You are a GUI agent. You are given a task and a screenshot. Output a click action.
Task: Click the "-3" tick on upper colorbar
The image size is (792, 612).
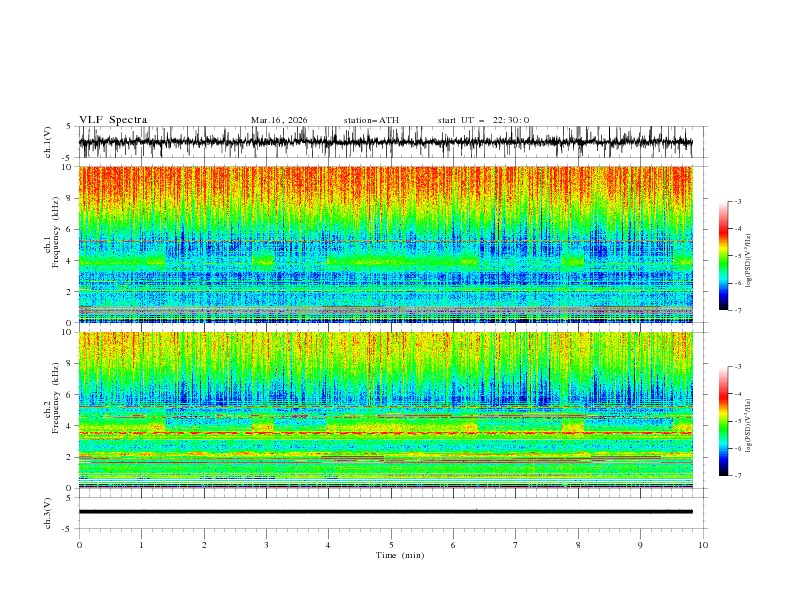tap(738, 201)
